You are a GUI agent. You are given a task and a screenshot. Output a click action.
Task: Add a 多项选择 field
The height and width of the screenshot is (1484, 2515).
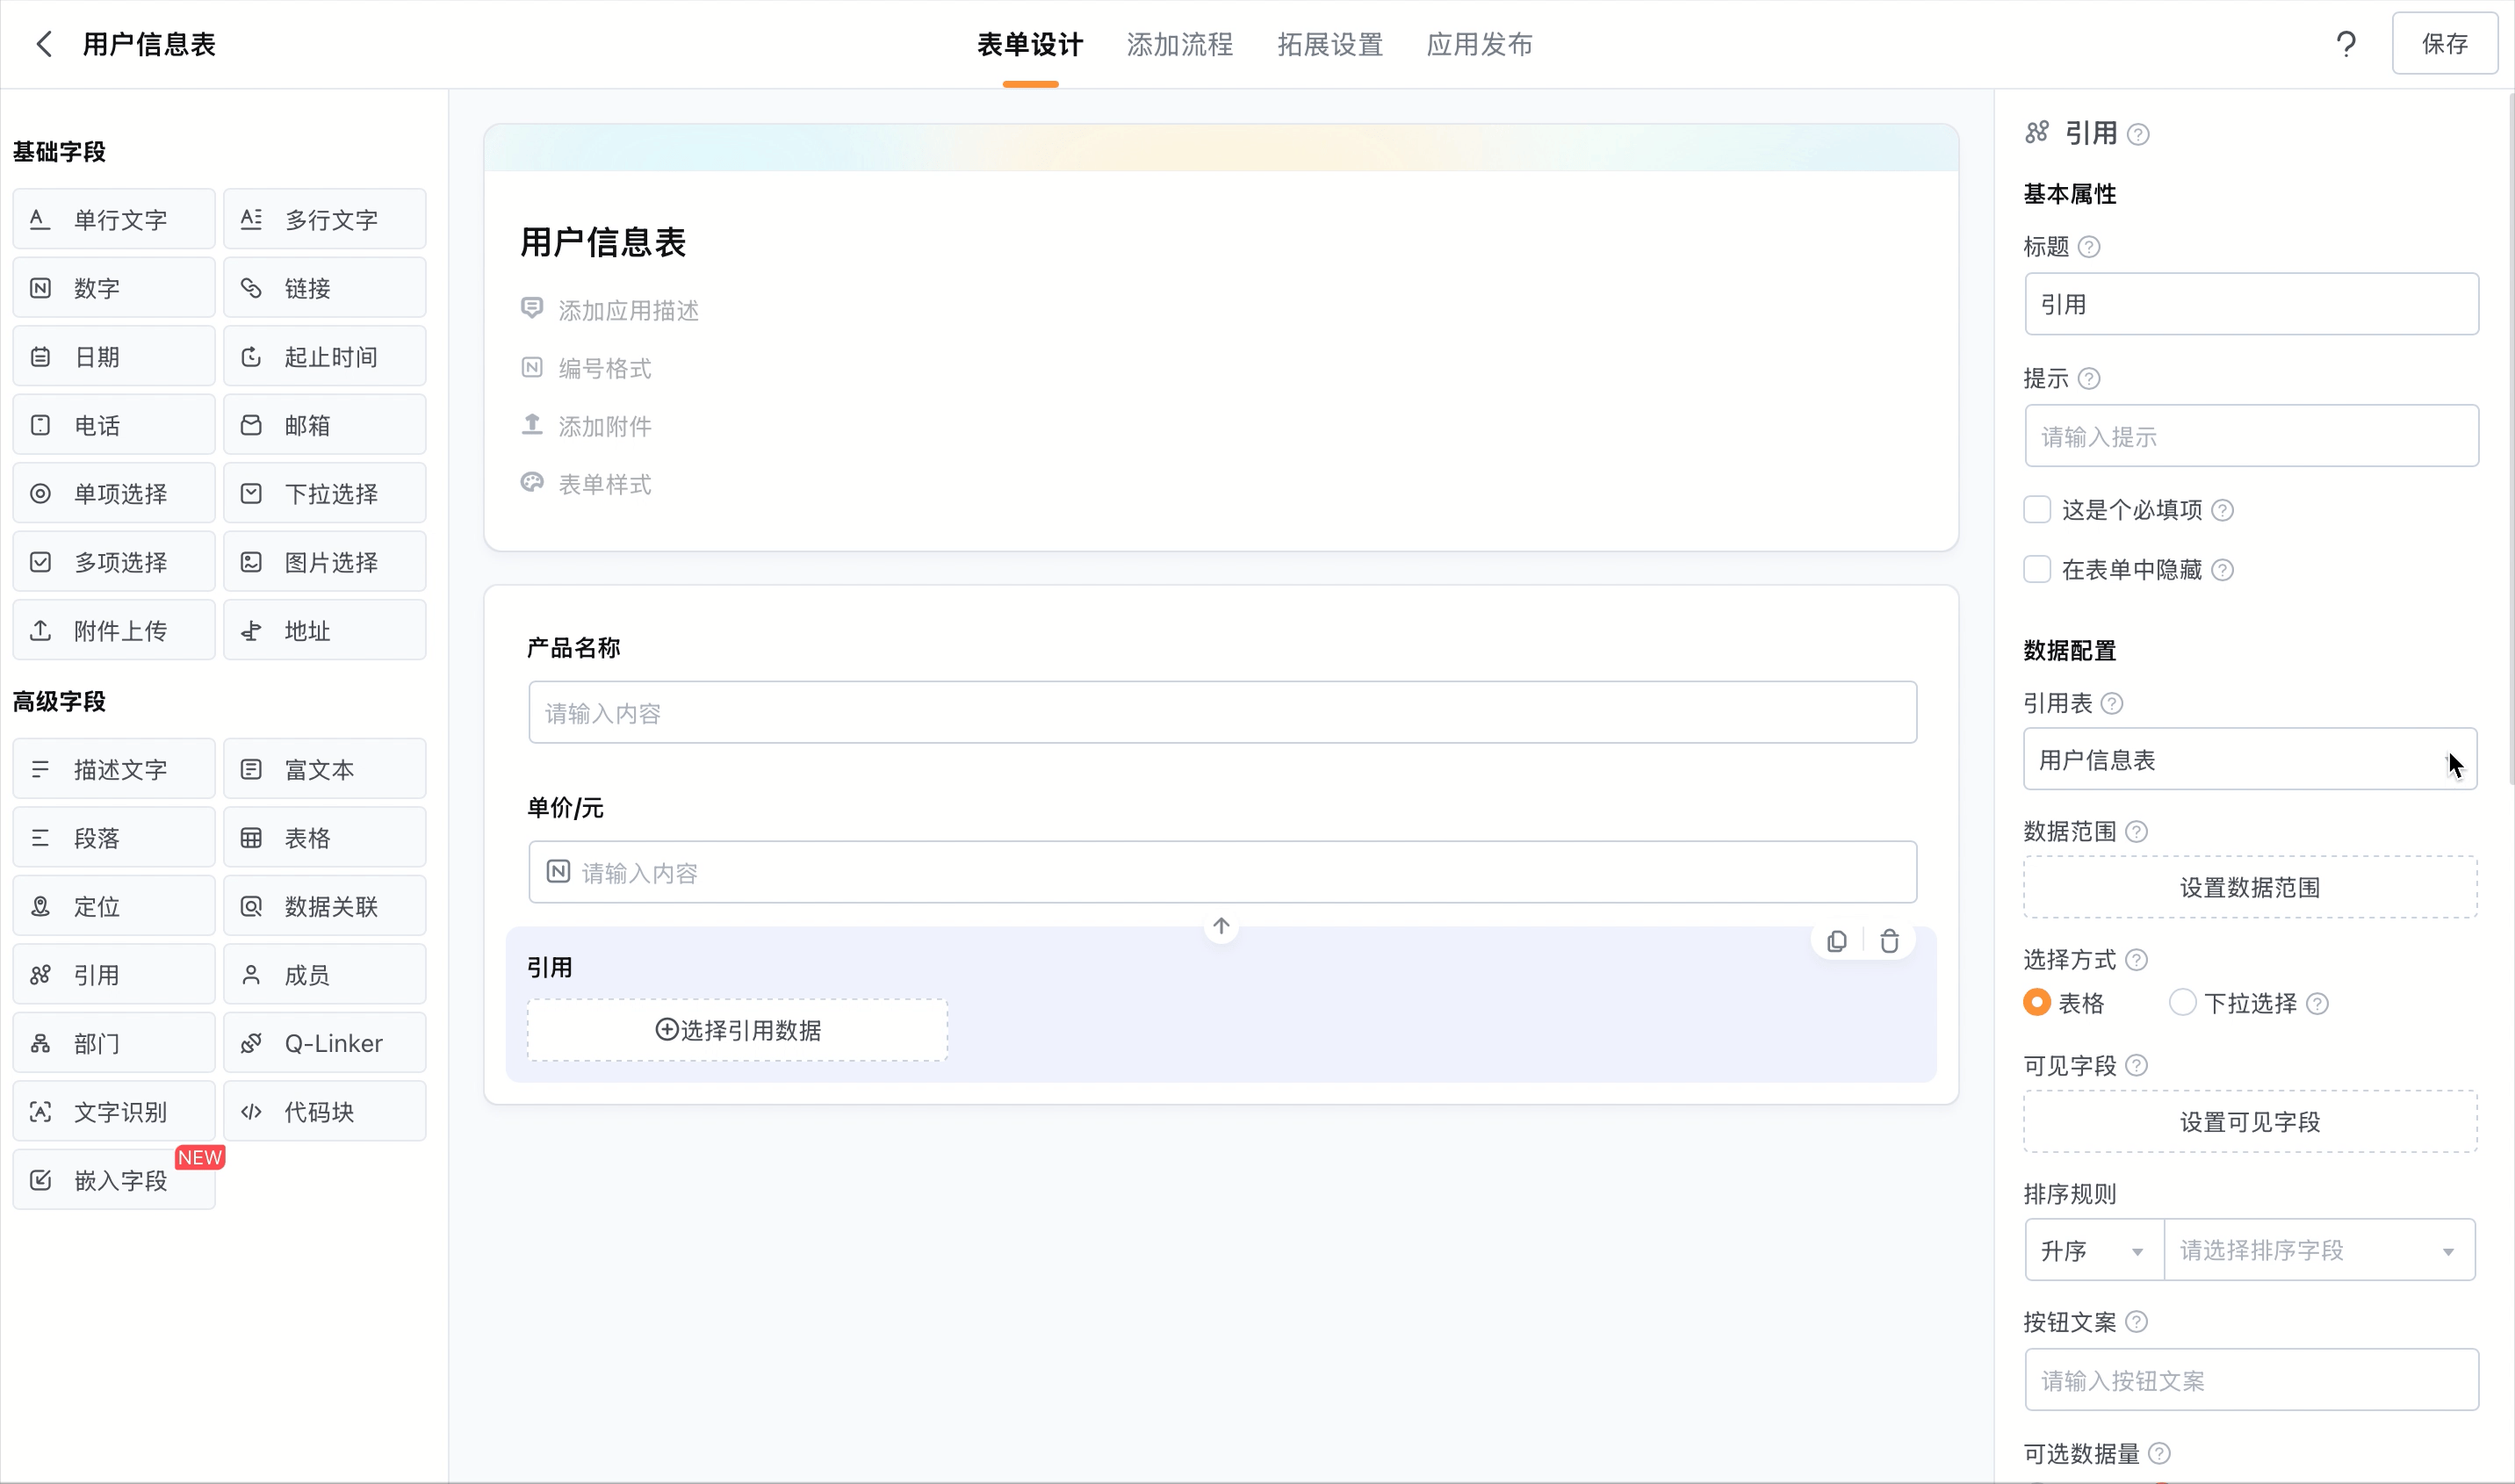click(114, 562)
